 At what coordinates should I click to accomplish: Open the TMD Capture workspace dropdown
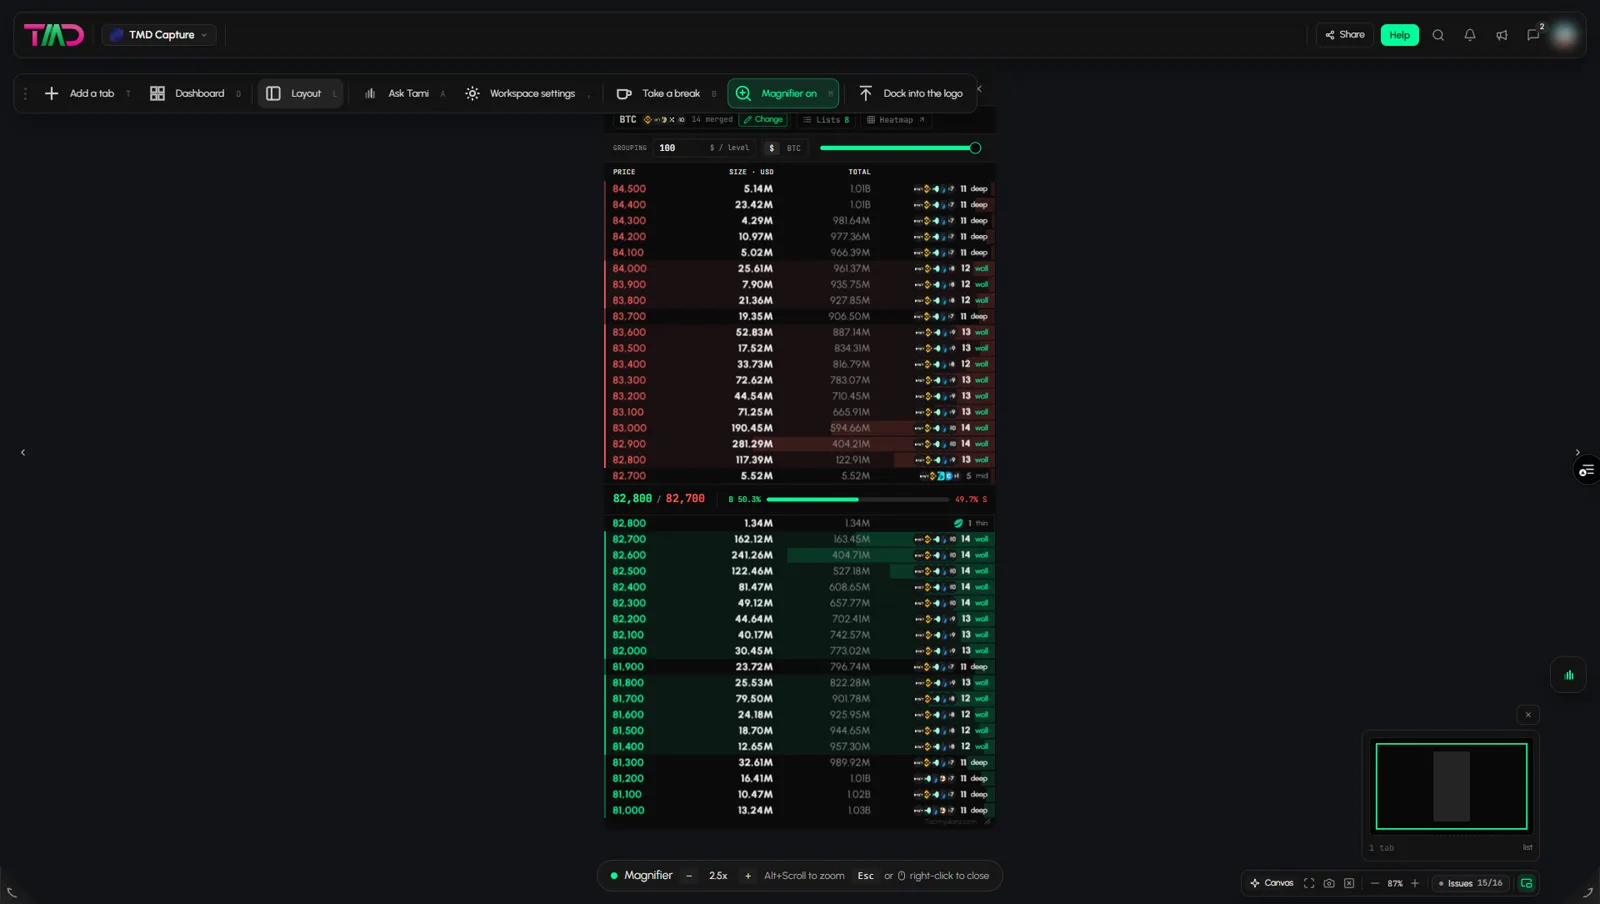160,35
